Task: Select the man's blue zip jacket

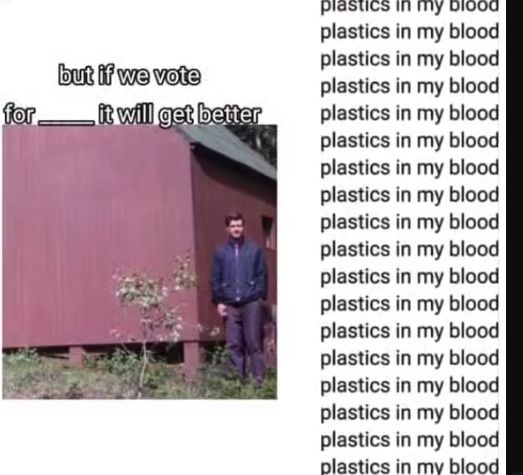Action: tap(239, 272)
